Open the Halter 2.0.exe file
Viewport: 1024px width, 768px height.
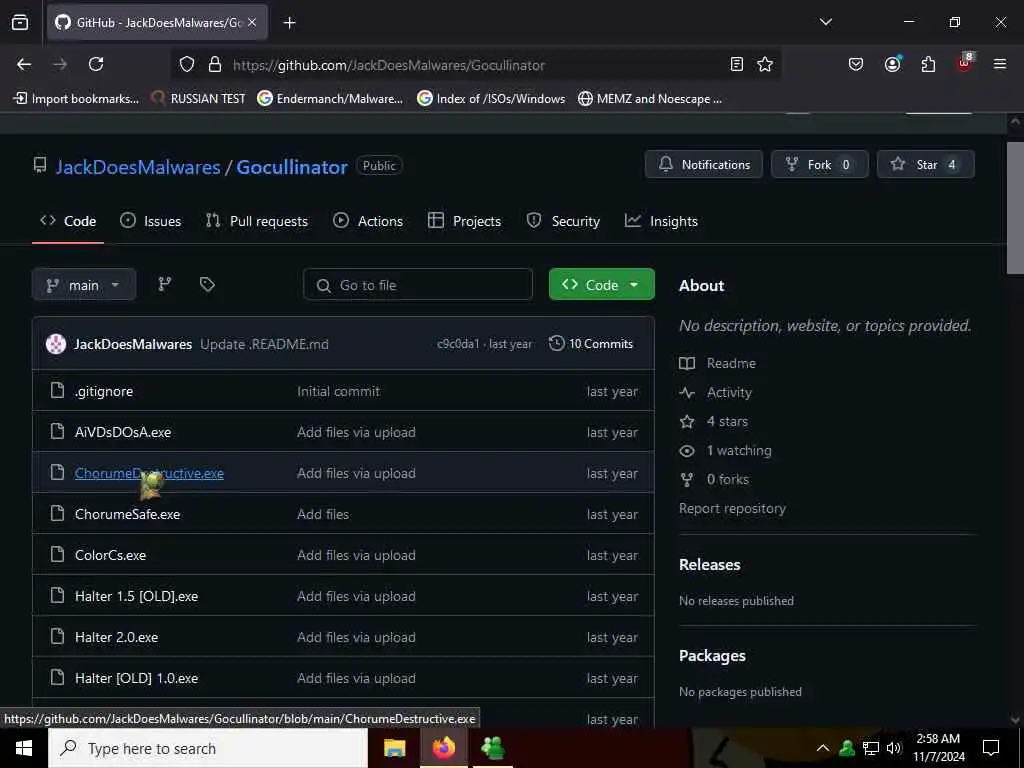click(x=116, y=637)
